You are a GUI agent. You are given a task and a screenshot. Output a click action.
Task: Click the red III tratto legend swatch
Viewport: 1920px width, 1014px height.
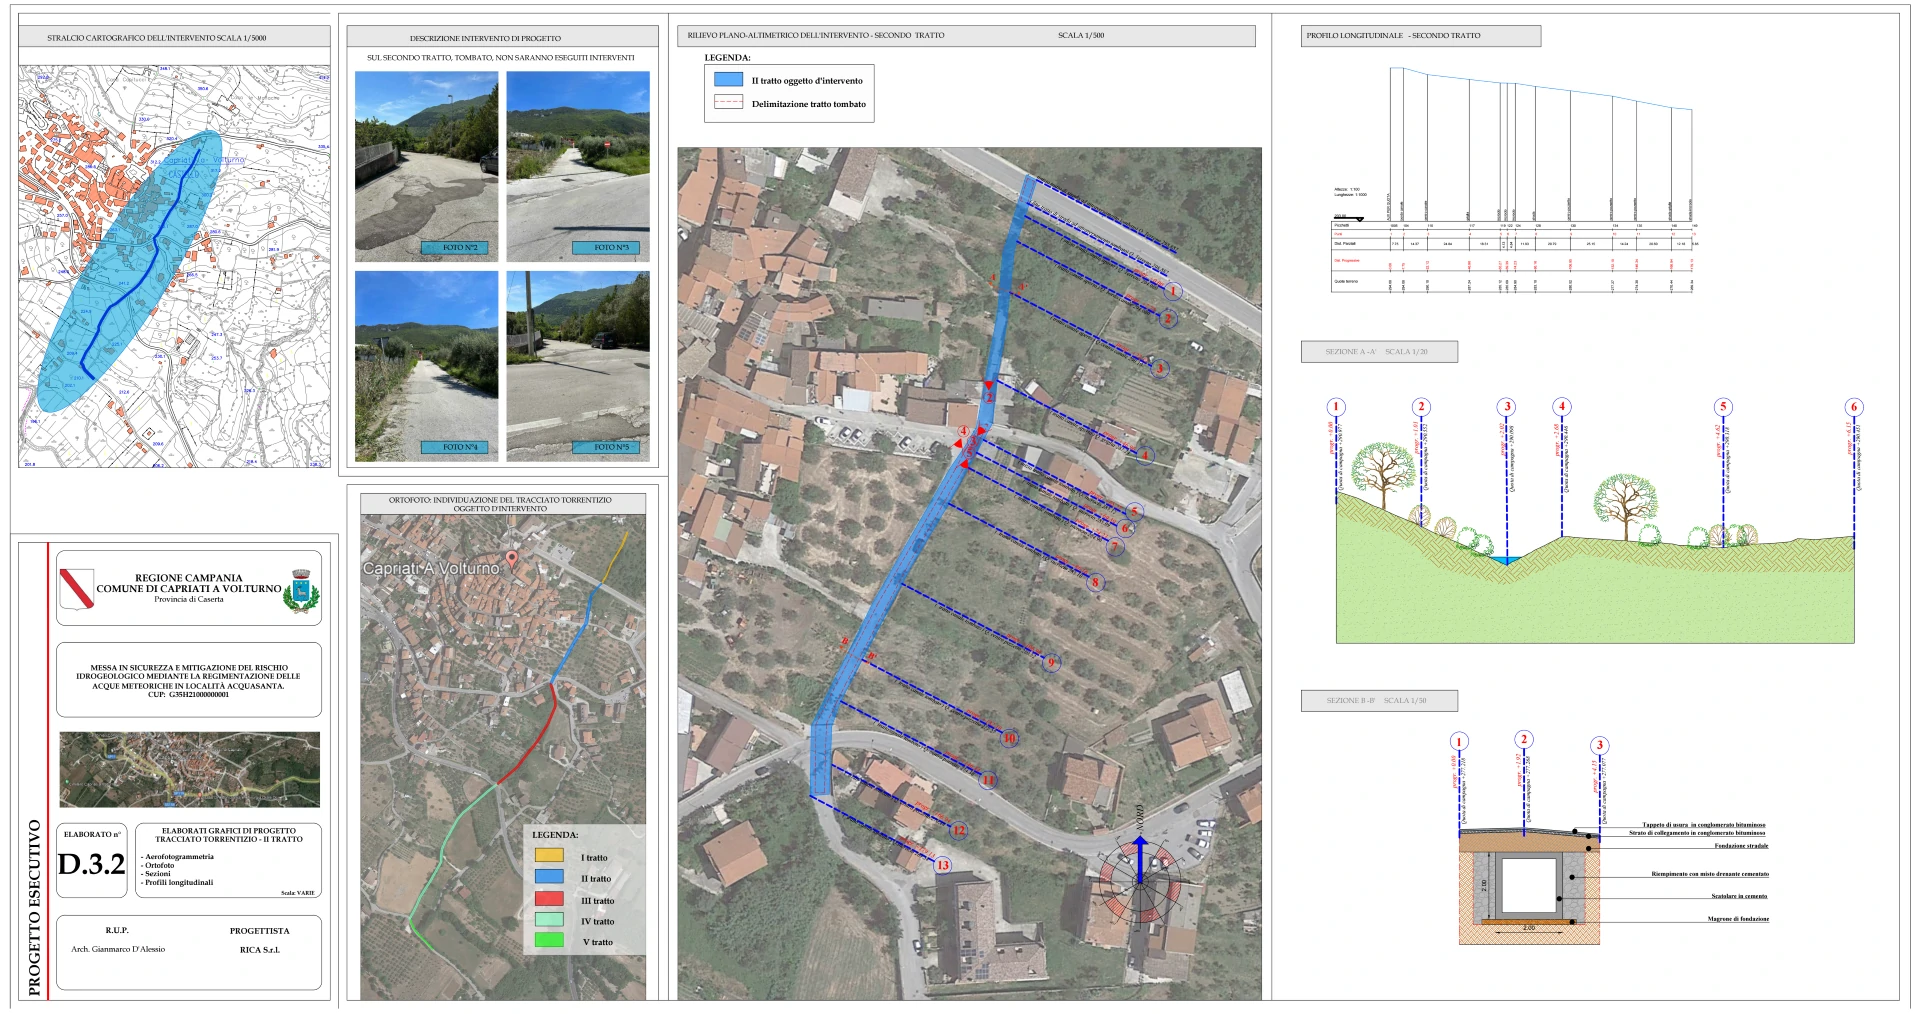tap(549, 899)
